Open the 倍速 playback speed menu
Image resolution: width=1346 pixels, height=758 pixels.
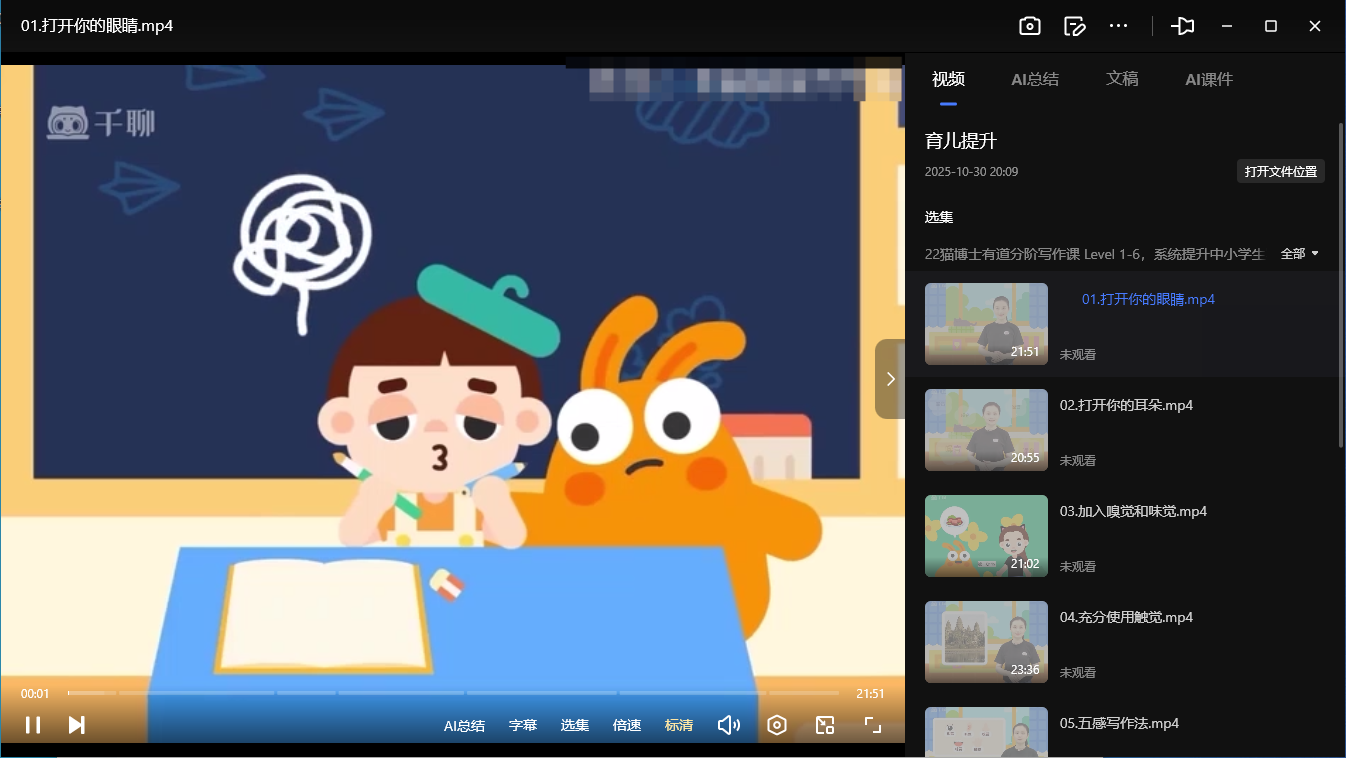(x=627, y=725)
